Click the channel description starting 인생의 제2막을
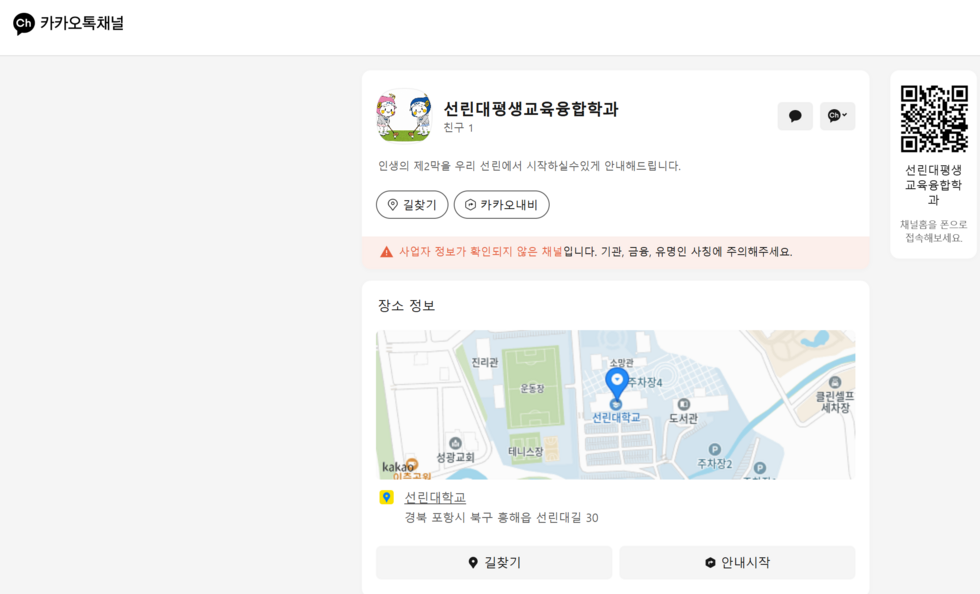This screenshot has width=980, height=594. click(x=529, y=166)
